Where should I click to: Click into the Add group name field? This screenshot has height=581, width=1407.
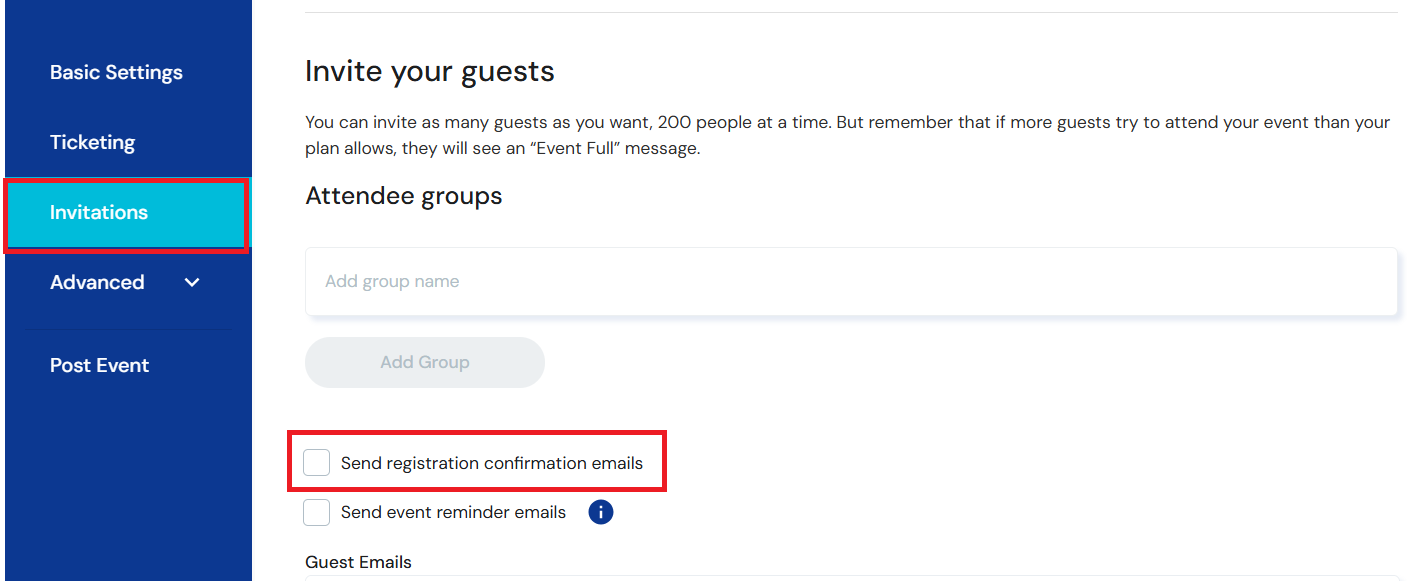(700, 280)
